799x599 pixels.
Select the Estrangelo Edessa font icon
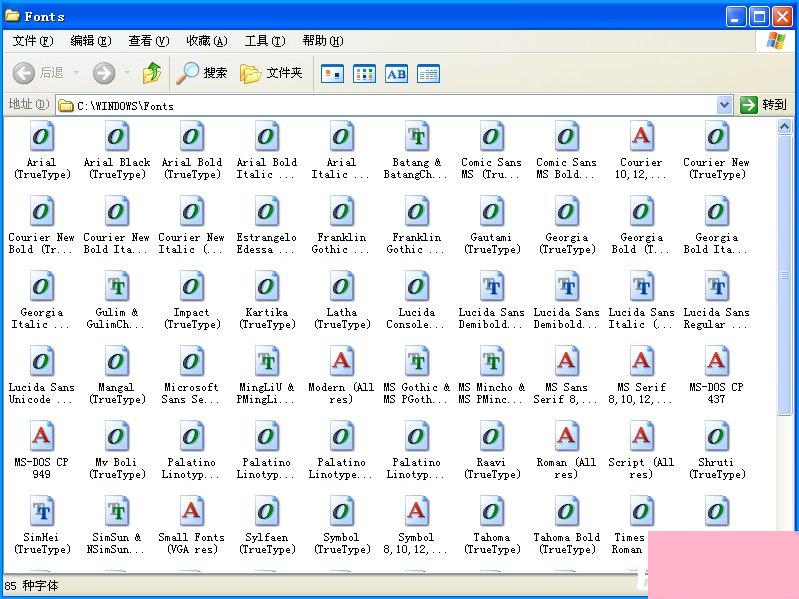pos(267,211)
